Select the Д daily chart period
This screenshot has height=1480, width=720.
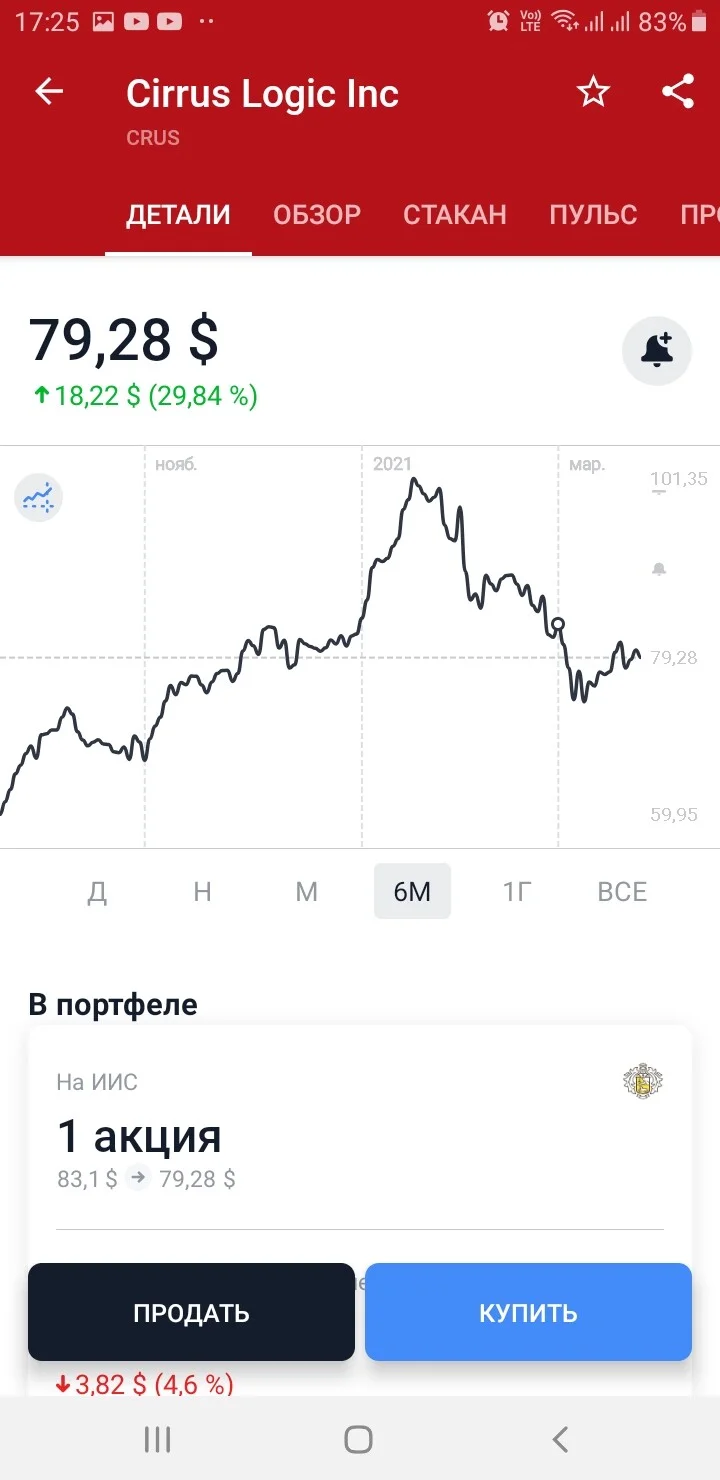[97, 891]
